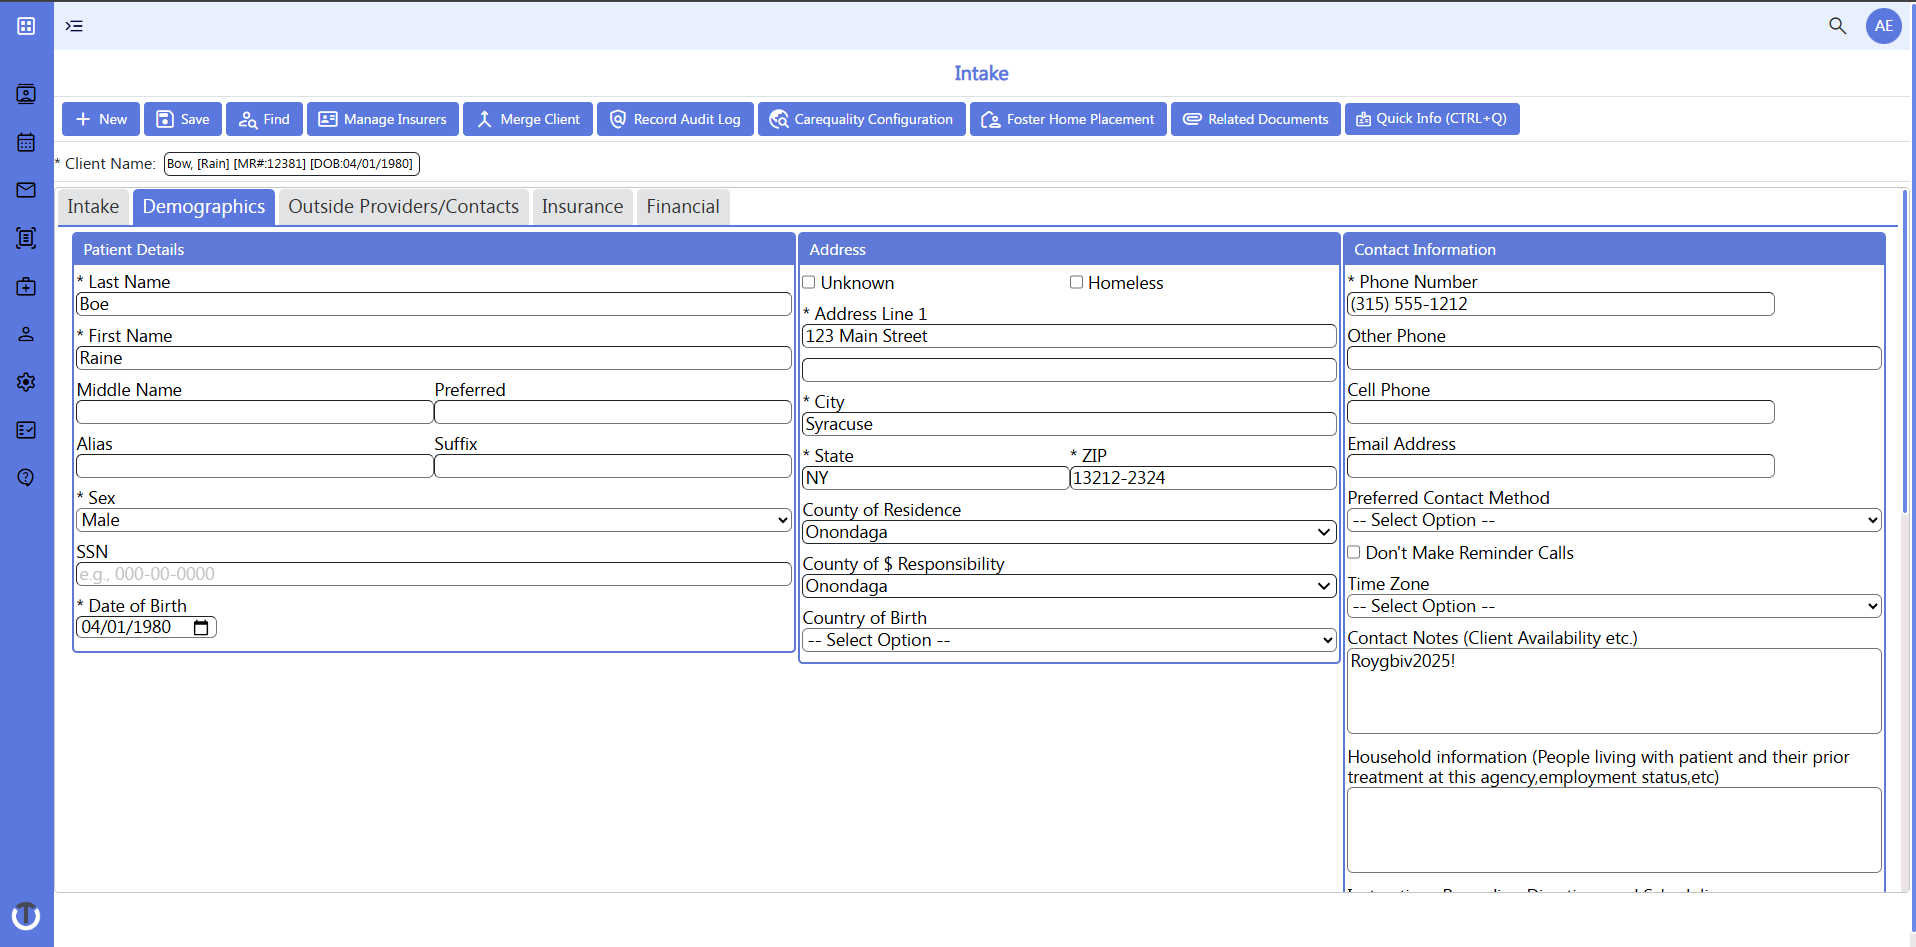Select the client contact card icon in sidebar
This screenshot has height=947, width=1916.
(26, 93)
